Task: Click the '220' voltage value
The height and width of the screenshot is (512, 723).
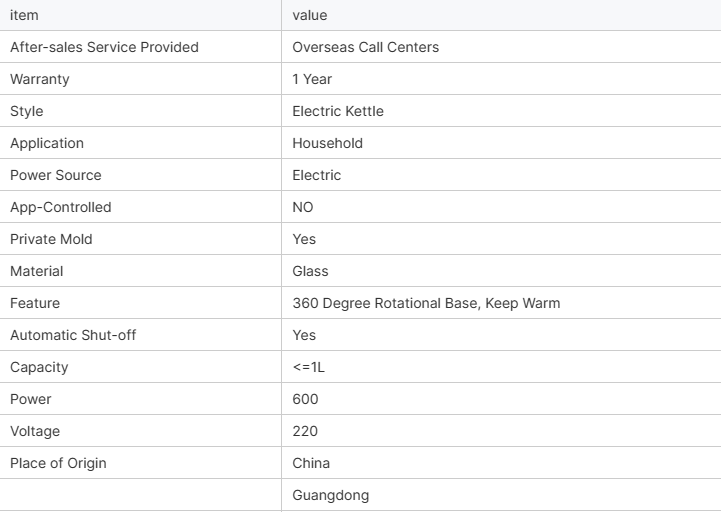Action: click(x=305, y=431)
